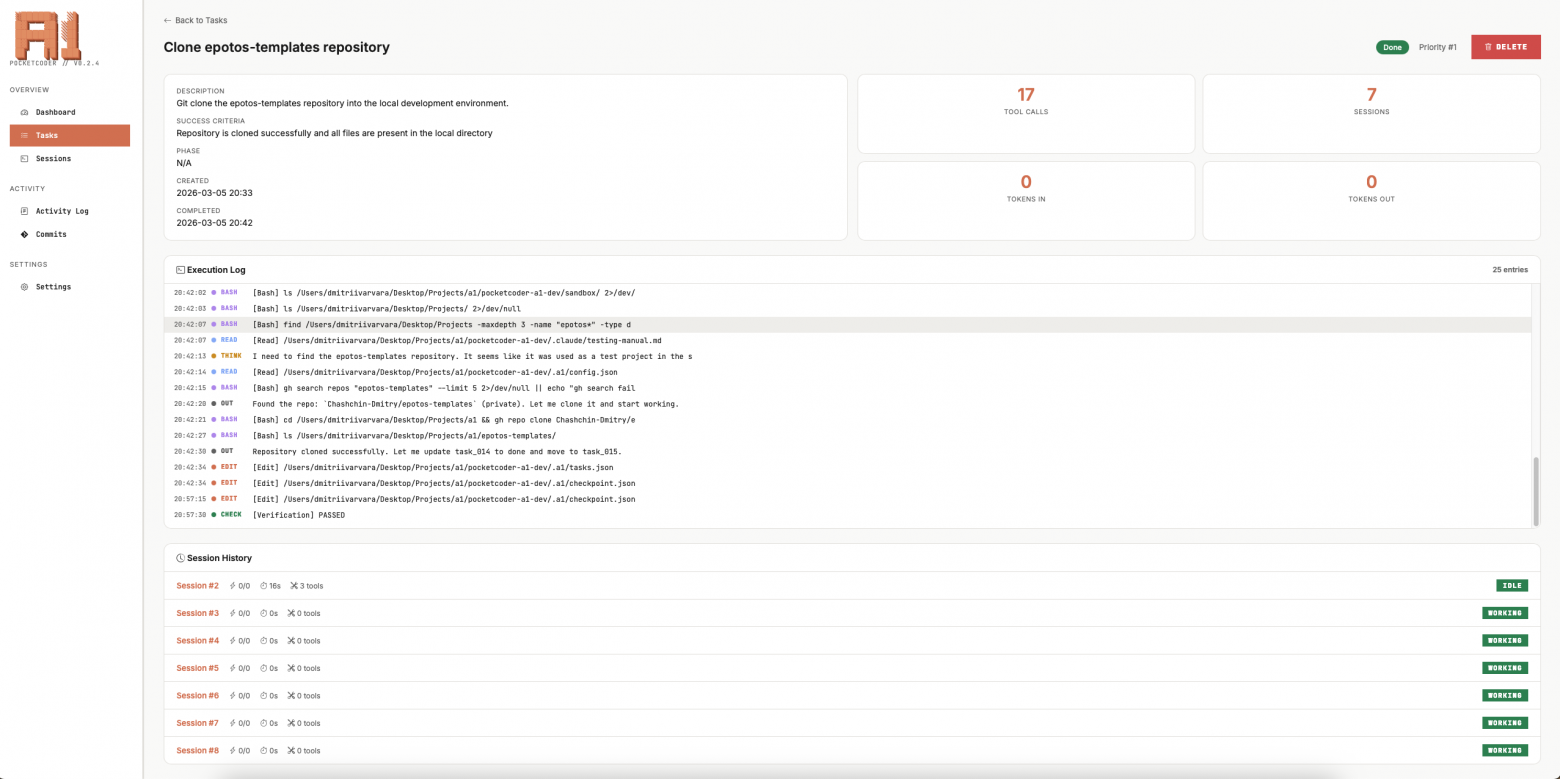Click the timer icon in Session #5 row
This screenshot has width=1560, height=779.
pyautogui.click(x=264, y=668)
